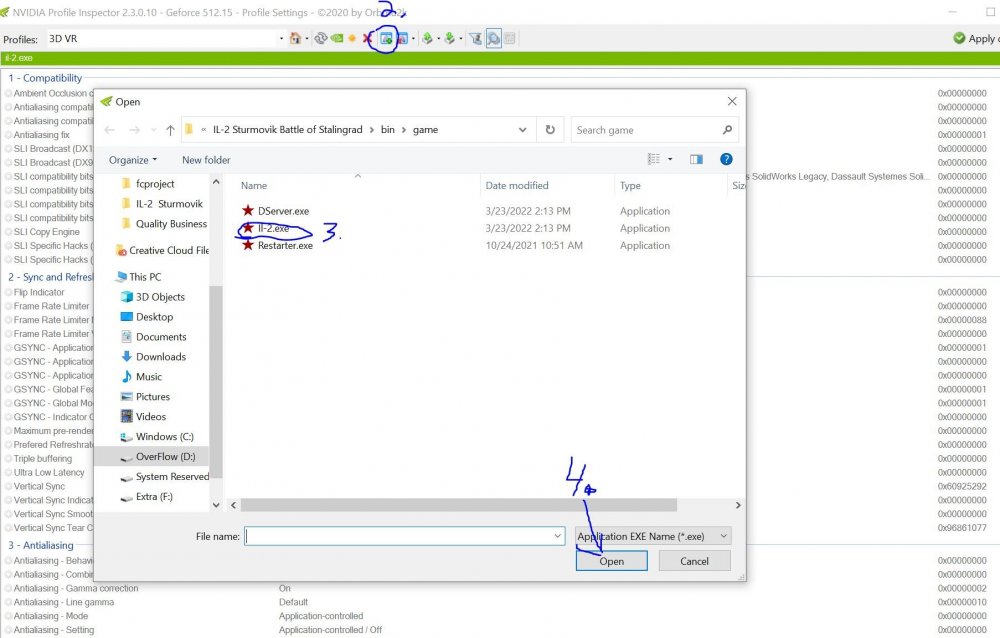The height and width of the screenshot is (638, 1000).
Task: Open the dialog help question mark
Action: click(726, 160)
